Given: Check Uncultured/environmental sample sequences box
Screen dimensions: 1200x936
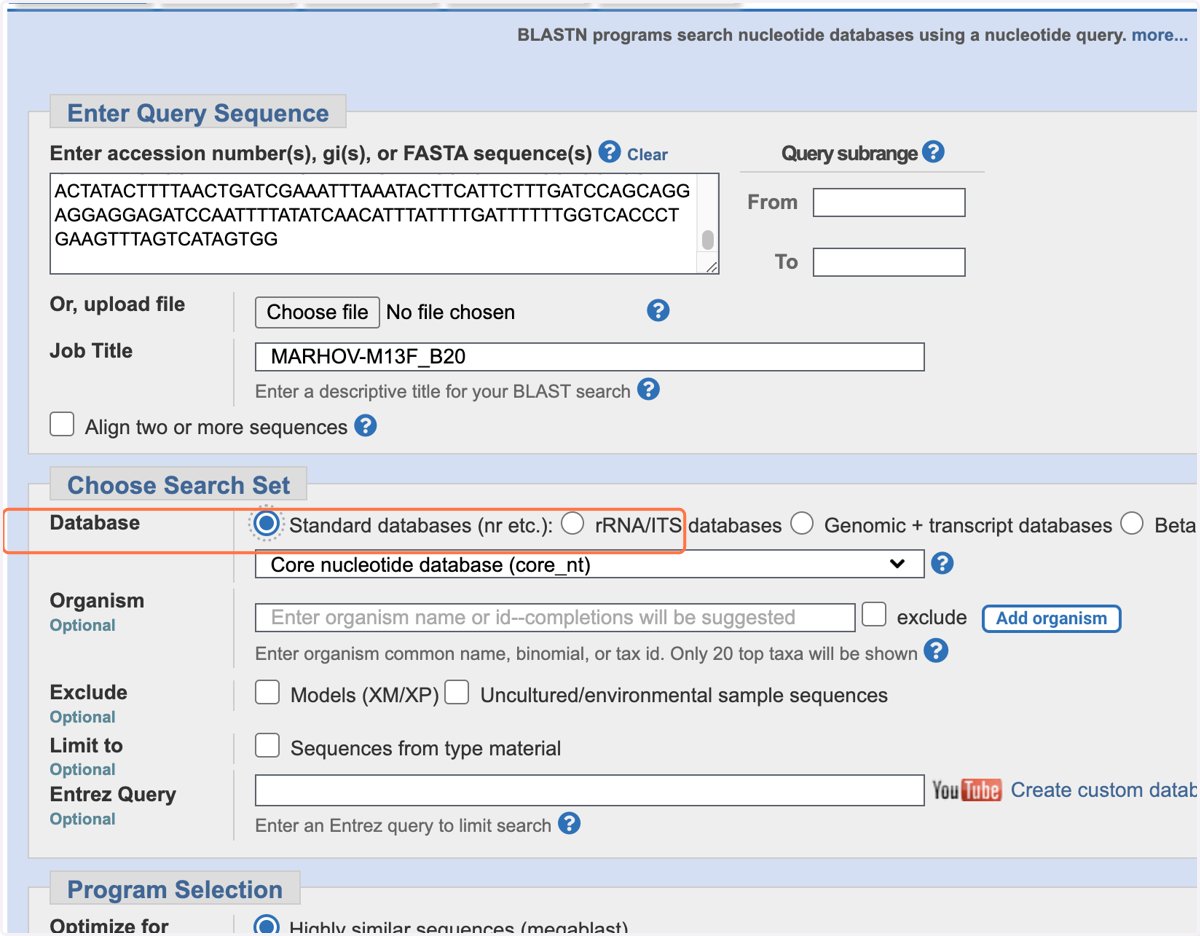Looking at the screenshot, I should tap(457, 692).
